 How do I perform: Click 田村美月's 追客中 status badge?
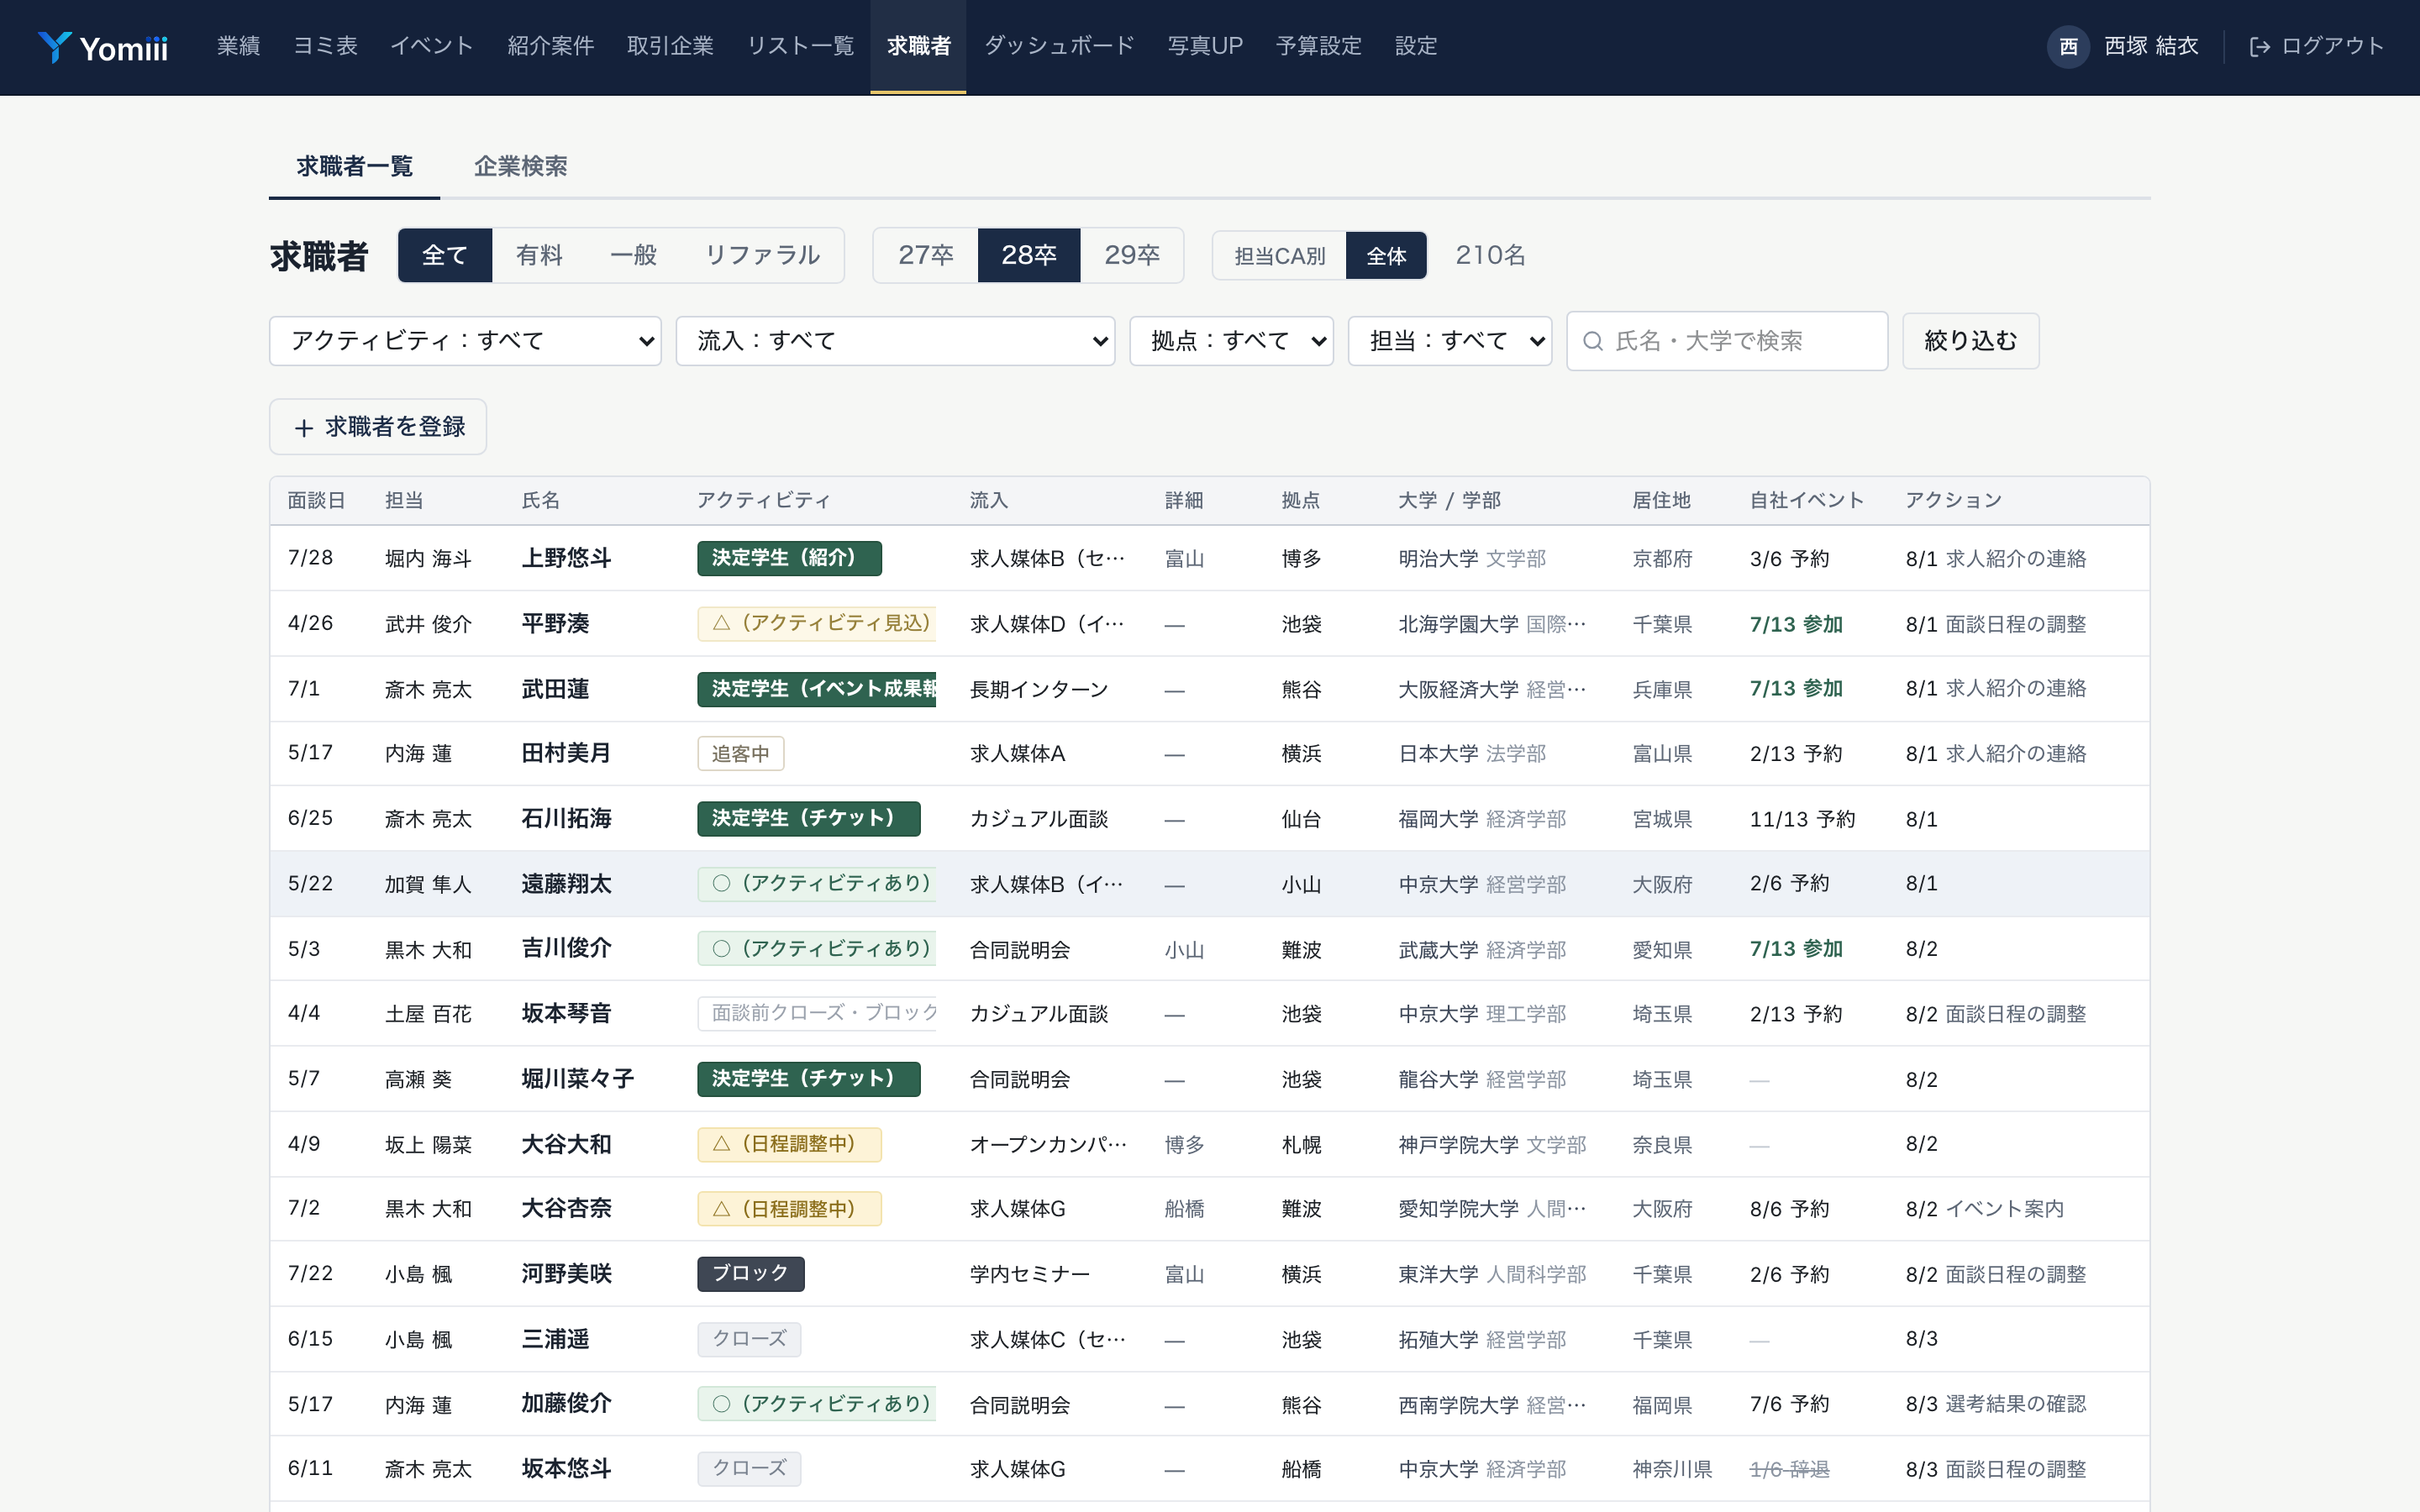coord(740,754)
